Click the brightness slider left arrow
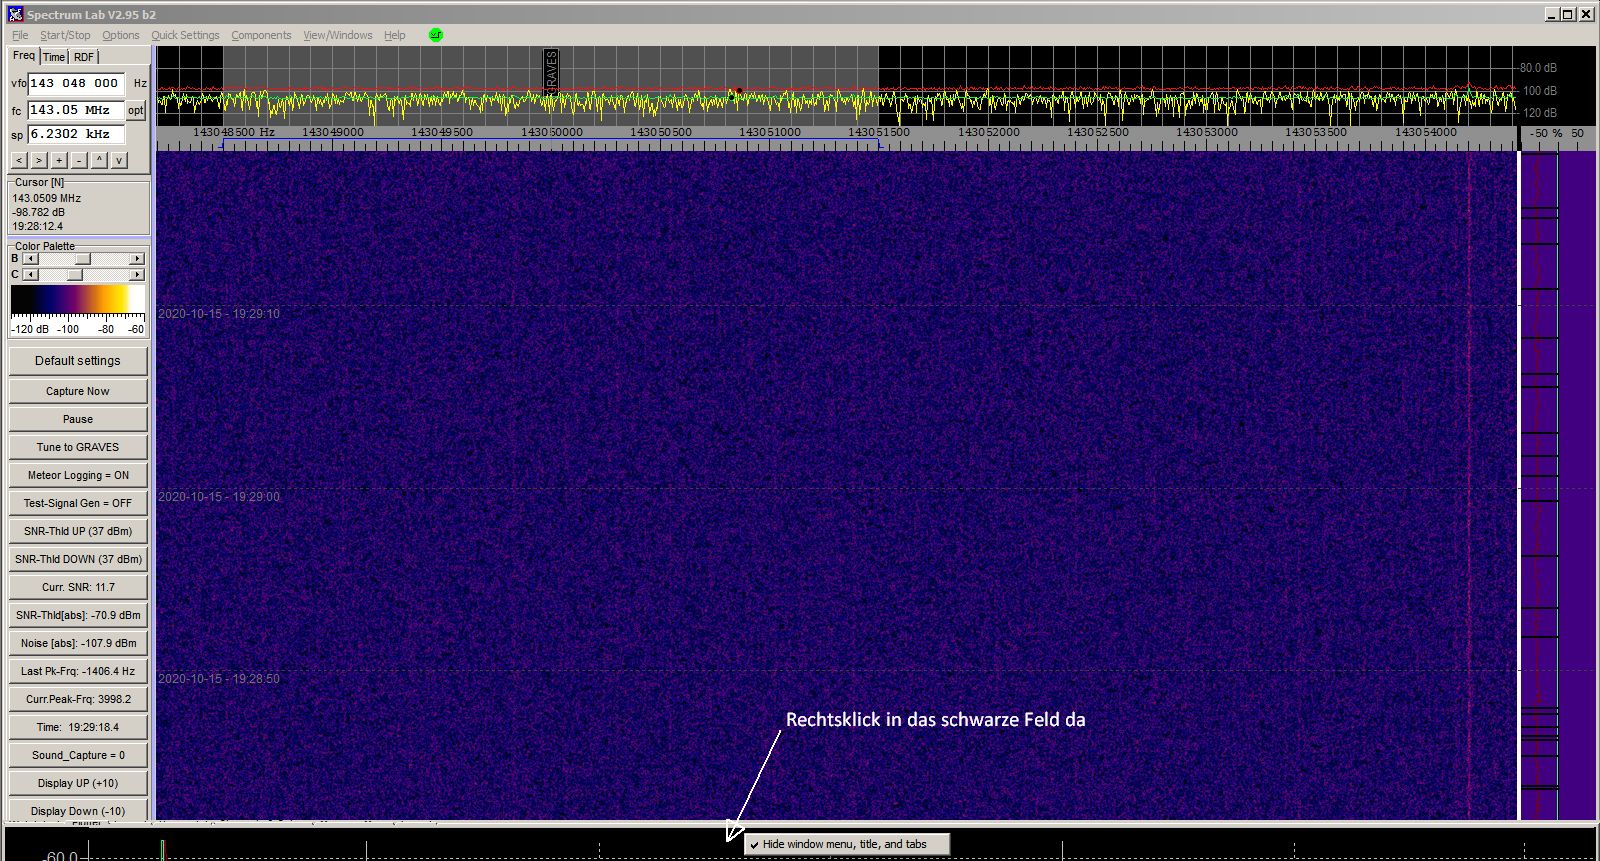The height and width of the screenshot is (861, 1600). tap(29, 259)
